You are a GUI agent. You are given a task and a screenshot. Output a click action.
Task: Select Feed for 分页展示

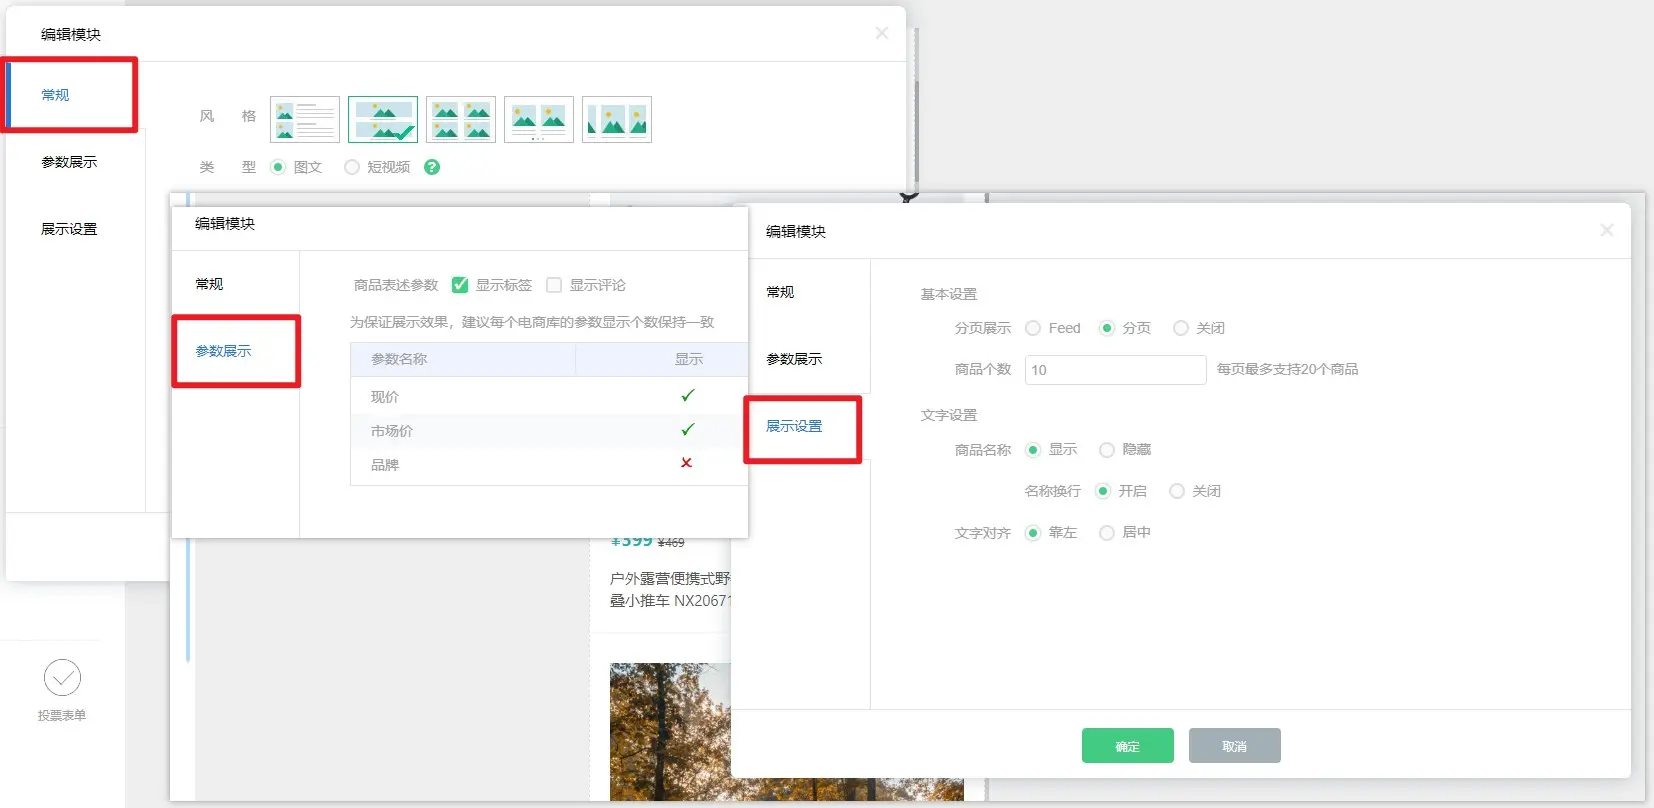pyautogui.click(x=1033, y=328)
